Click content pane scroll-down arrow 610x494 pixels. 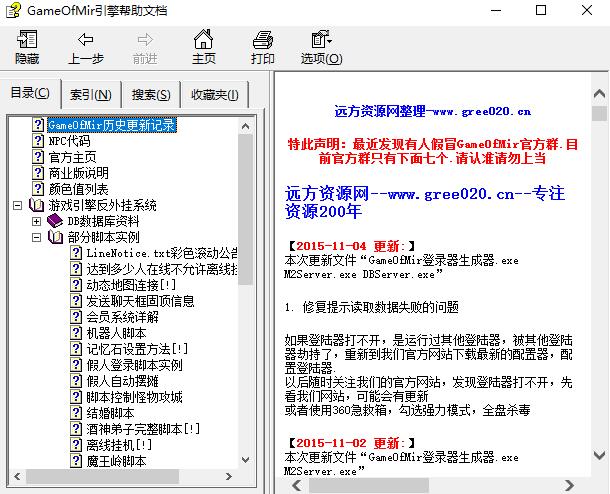click(599, 454)
